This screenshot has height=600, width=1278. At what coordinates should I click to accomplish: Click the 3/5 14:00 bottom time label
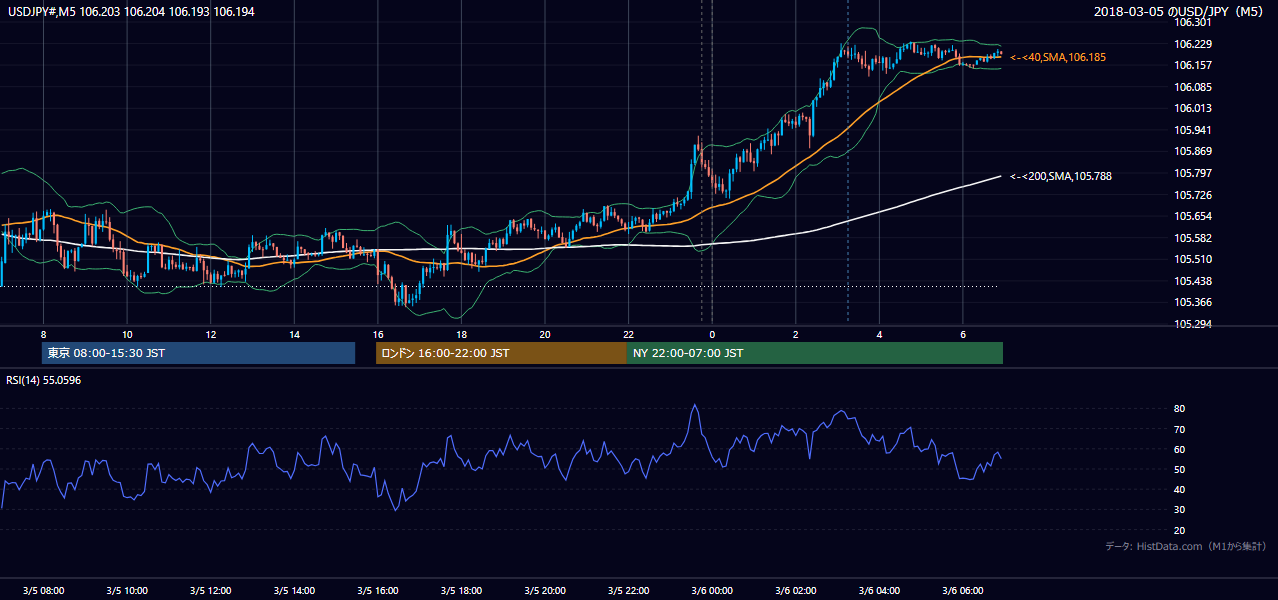tap(294, 591)
